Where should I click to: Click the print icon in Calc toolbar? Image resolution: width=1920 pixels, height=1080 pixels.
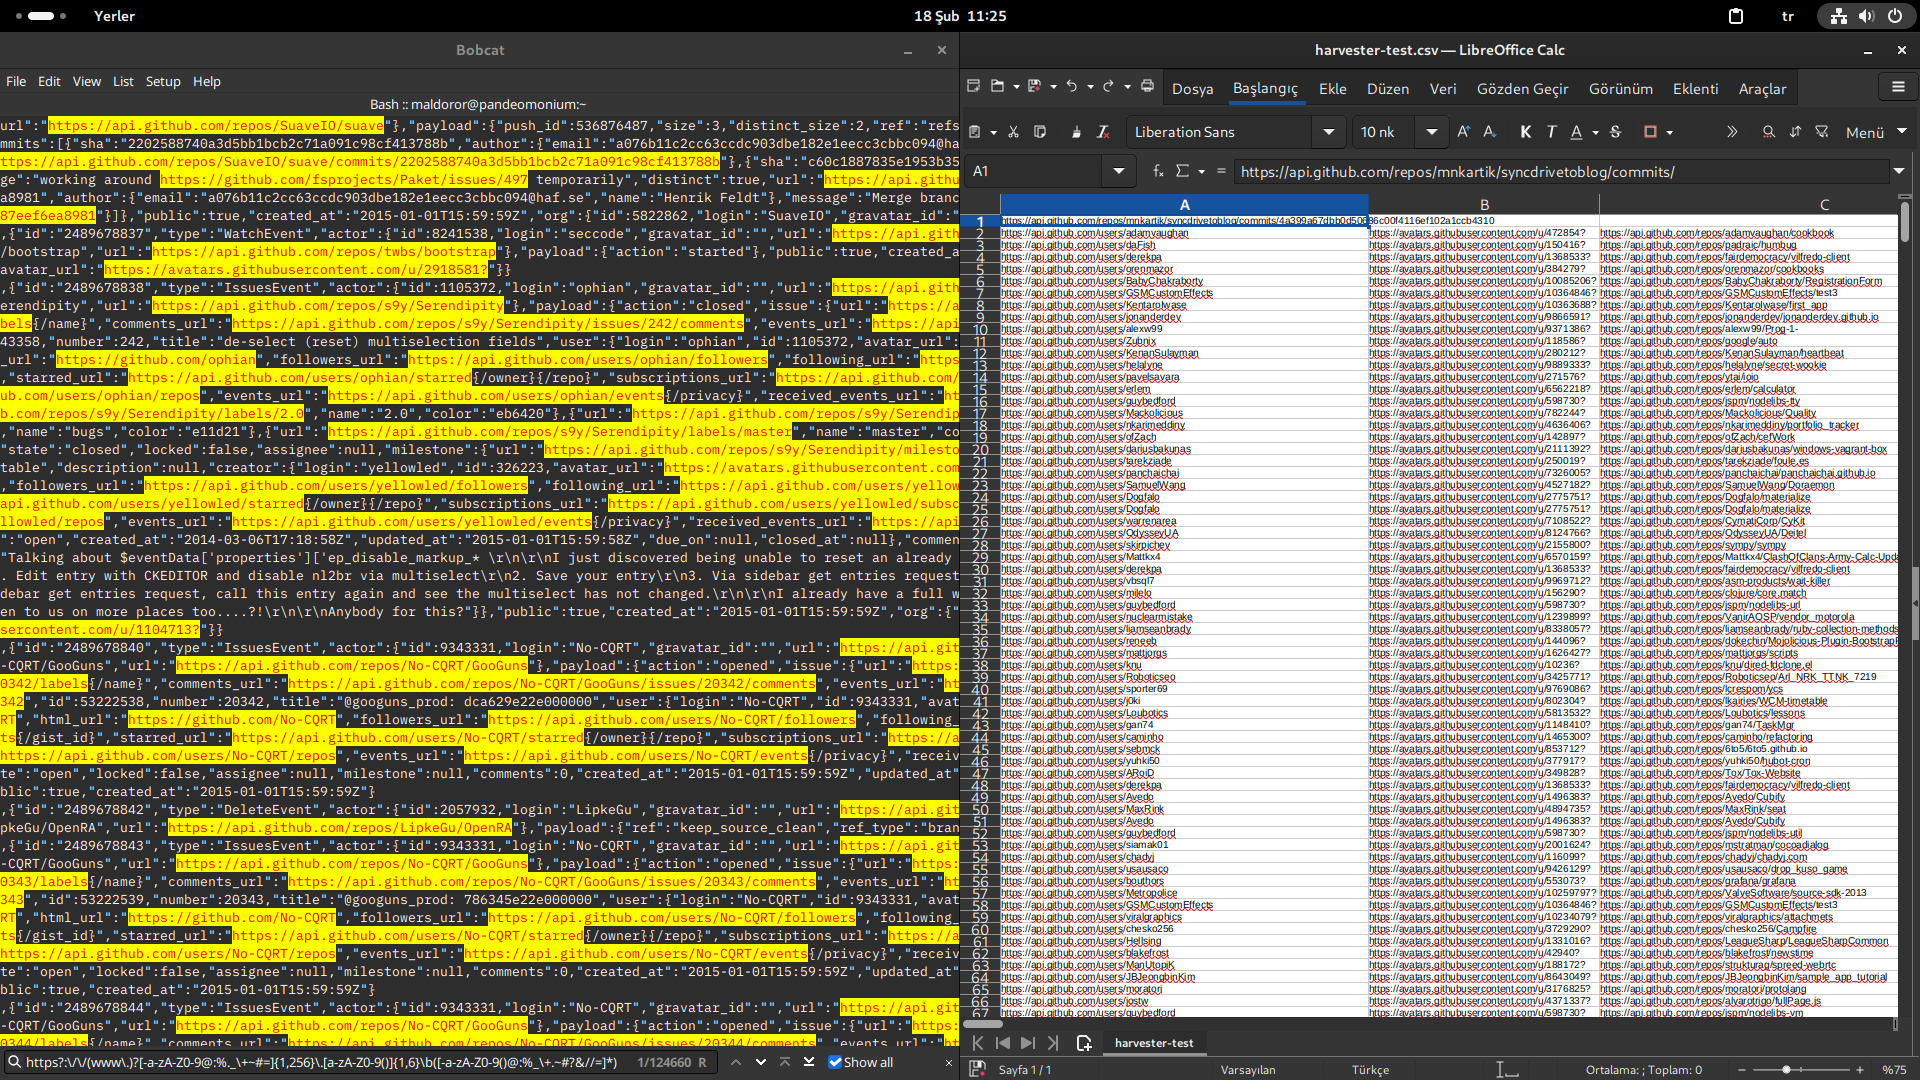click(1147, 87)
